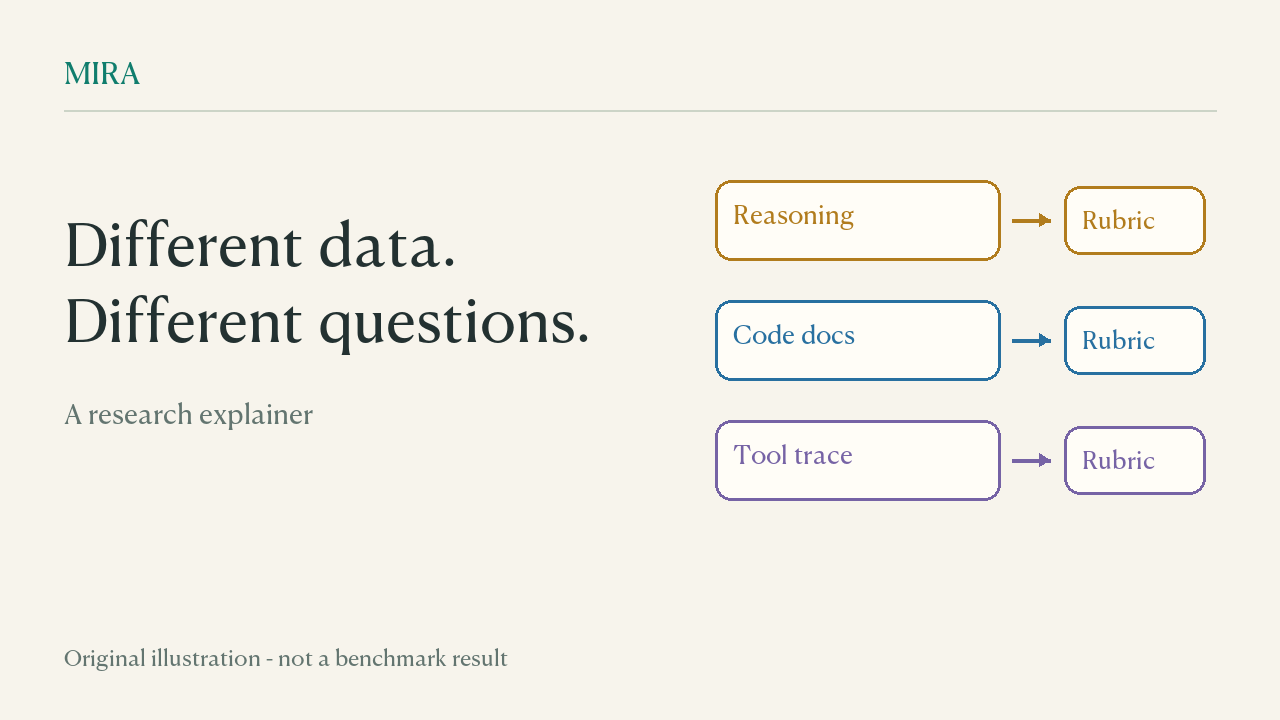
Task: Click the word 'Reasoning' label
Action: click(793, 217)
